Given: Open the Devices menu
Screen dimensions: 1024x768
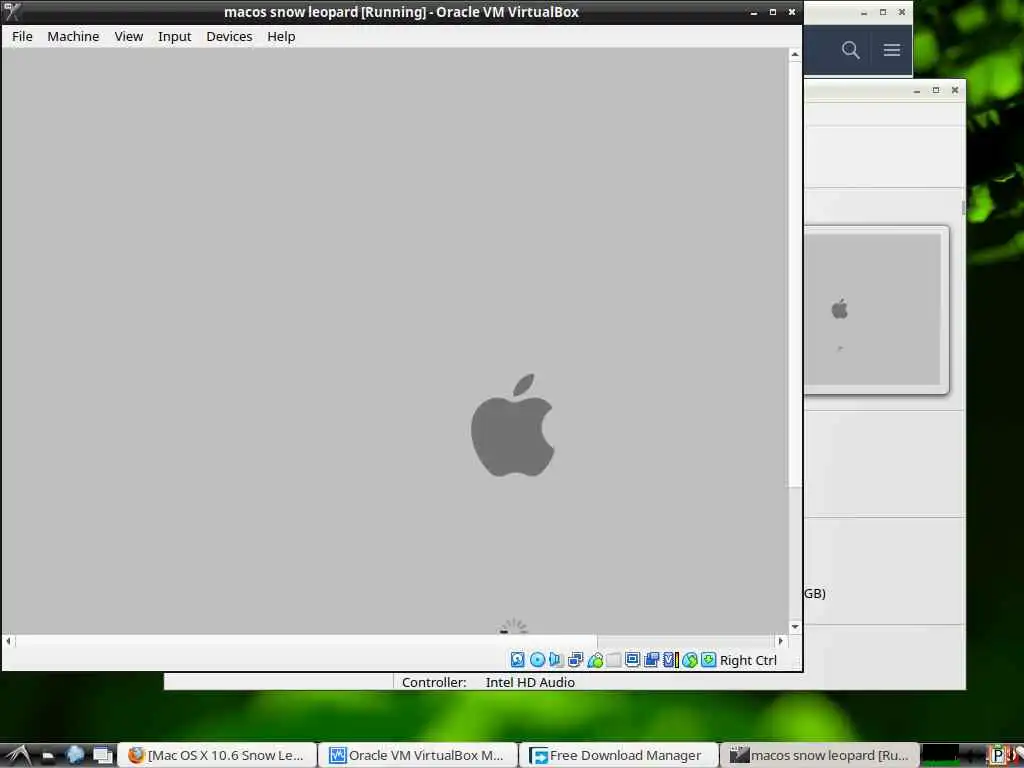Looking at the screenshot, I should [x=229, y=37].
